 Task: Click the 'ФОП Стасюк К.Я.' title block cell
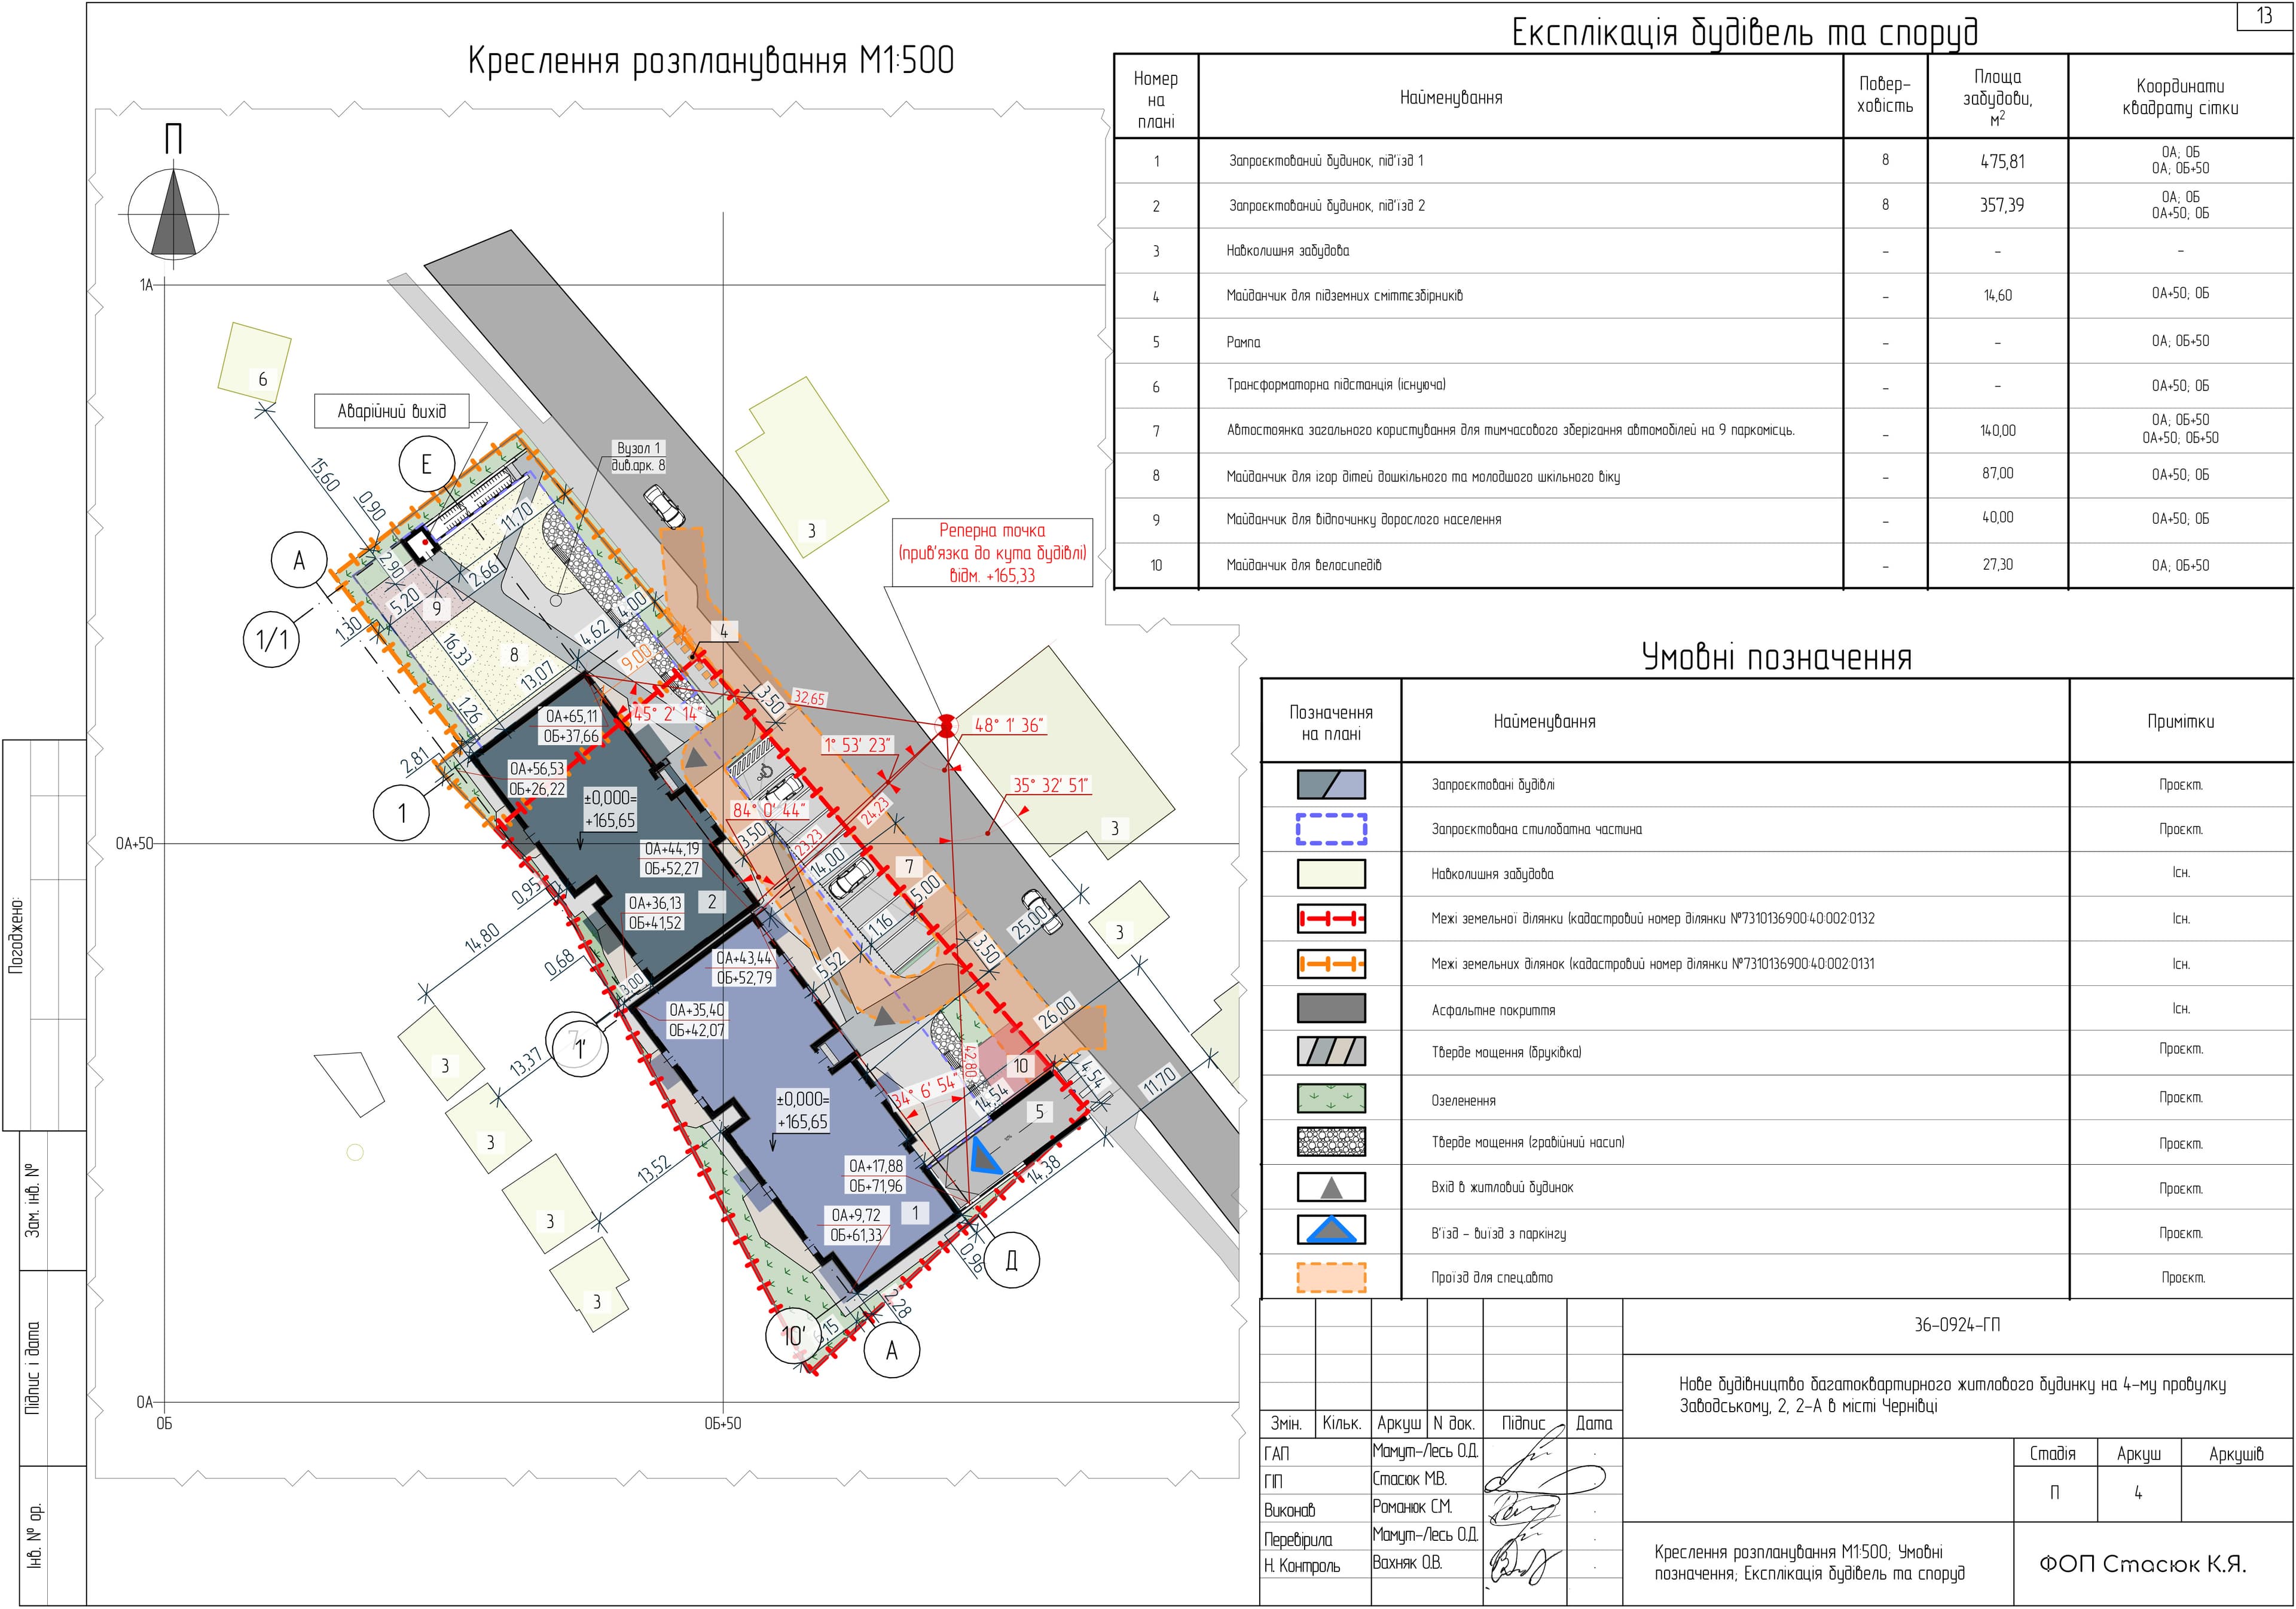(x=2143, y=1565)
